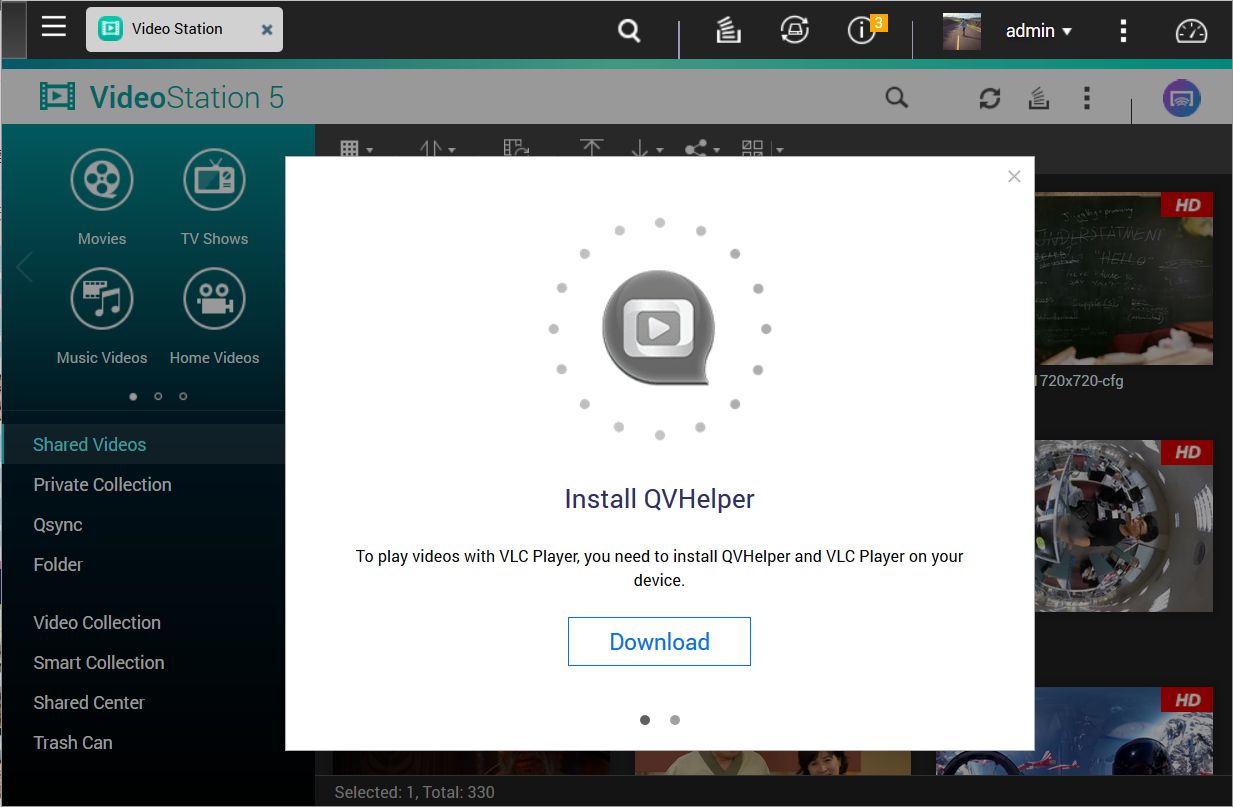
Task: Select the Home Videos category icon
Action: point(214,299)
